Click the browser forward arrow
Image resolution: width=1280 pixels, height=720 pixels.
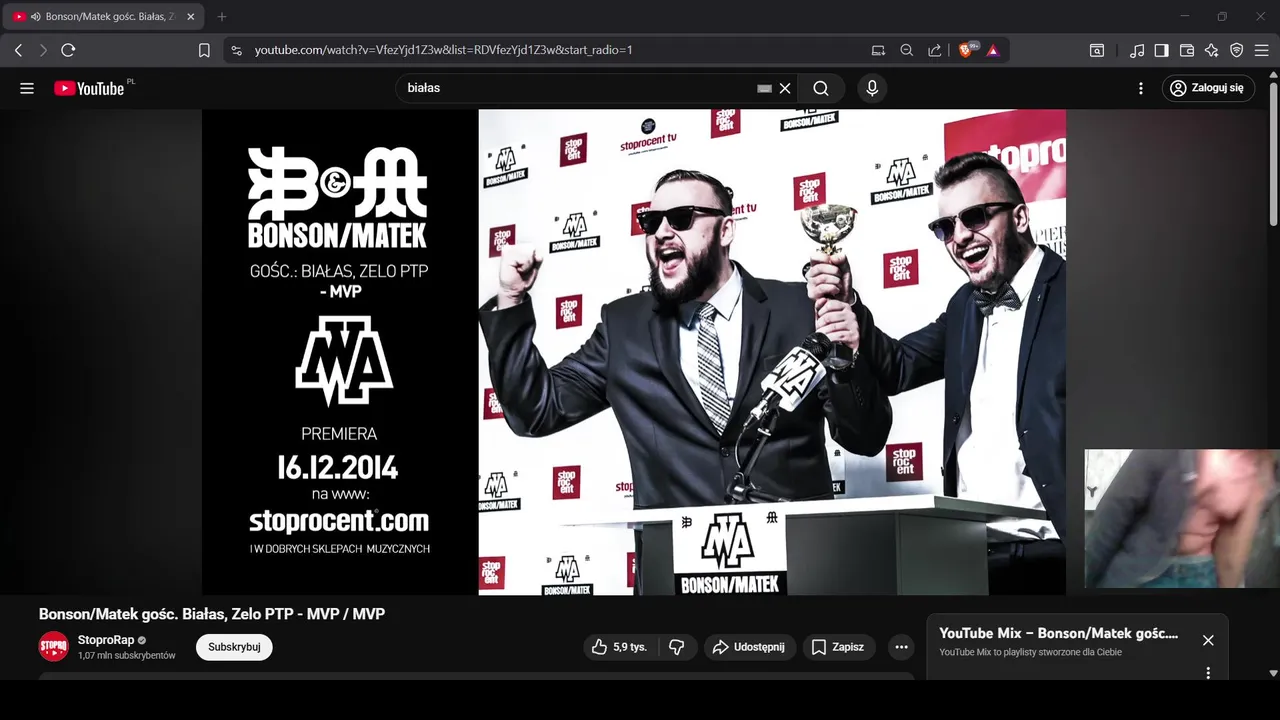(43, 50)
